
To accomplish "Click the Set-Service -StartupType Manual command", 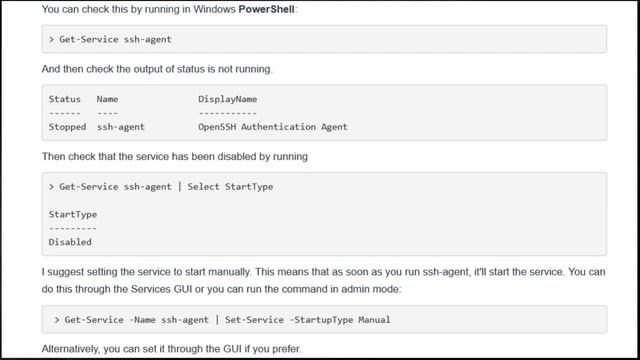I will pyautogui.click(x=307, y=320).
